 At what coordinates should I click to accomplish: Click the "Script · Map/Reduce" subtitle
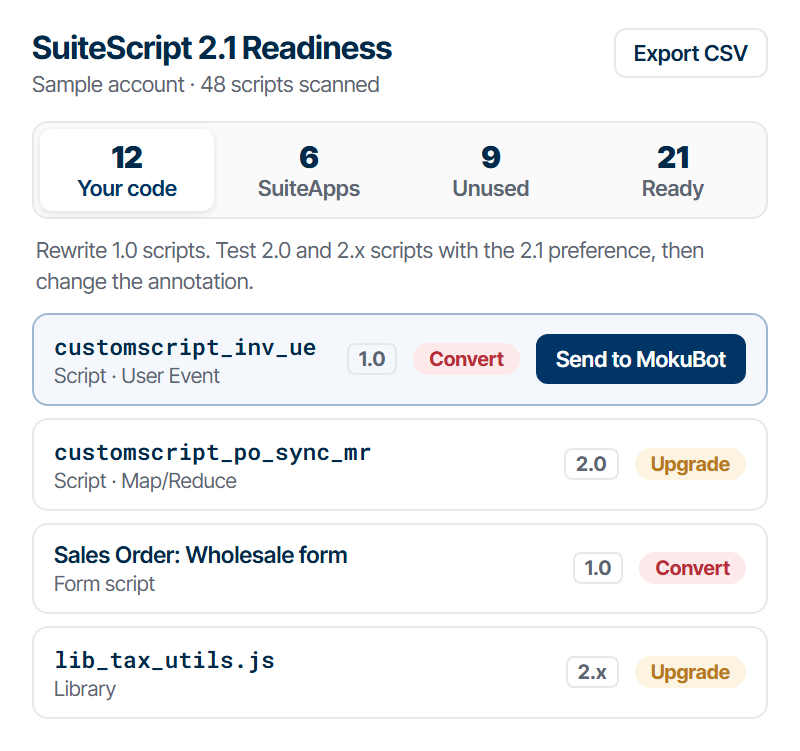coord(145,481)
